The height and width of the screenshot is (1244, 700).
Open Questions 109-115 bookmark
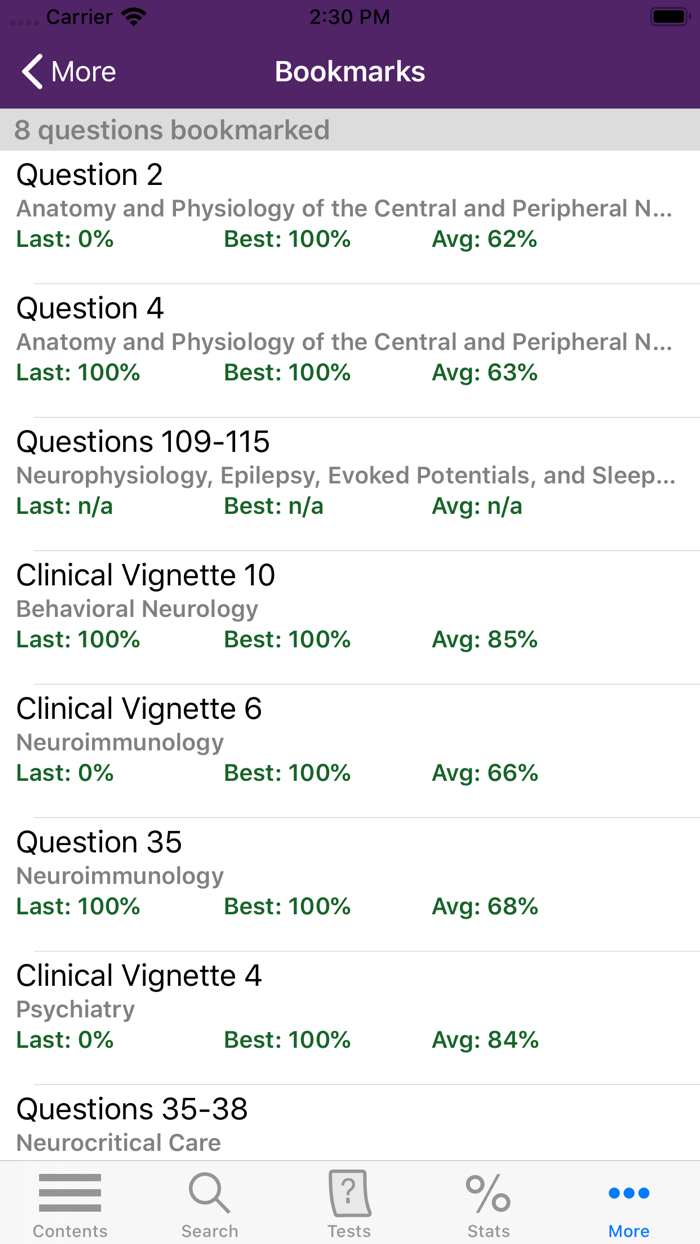point(350,472)
